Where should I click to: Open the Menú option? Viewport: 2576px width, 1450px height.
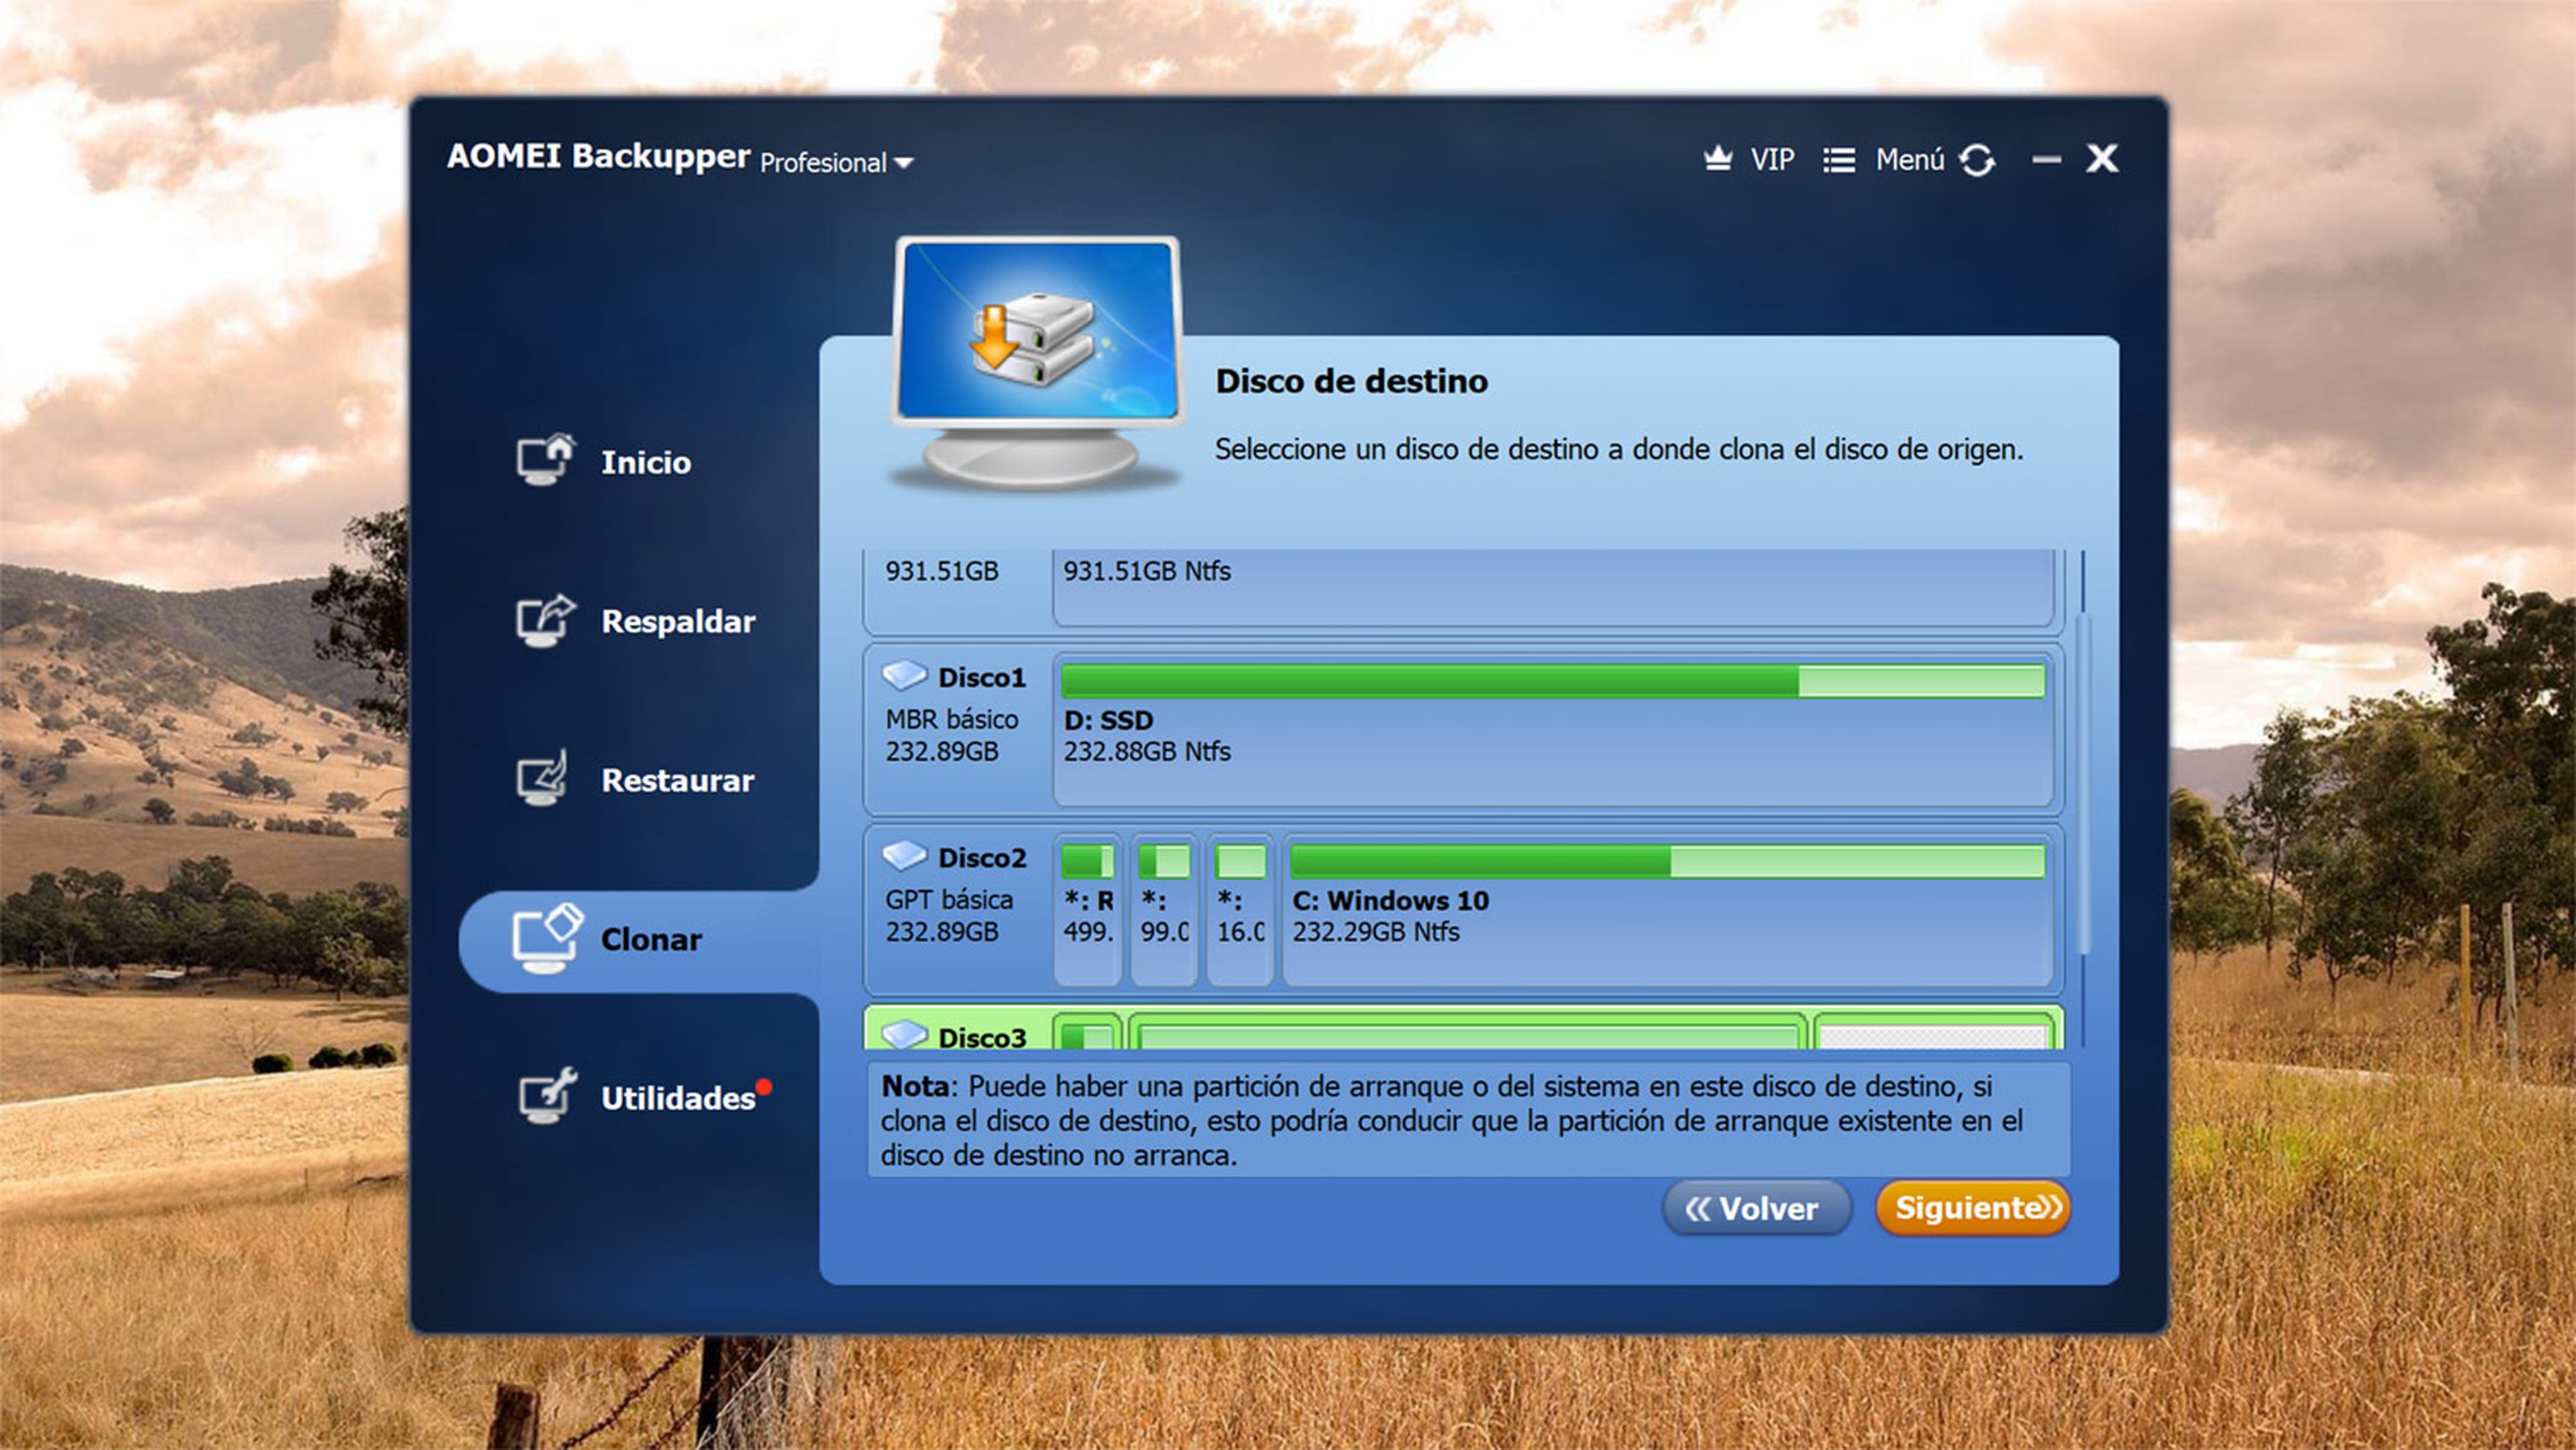[1910, 160]
